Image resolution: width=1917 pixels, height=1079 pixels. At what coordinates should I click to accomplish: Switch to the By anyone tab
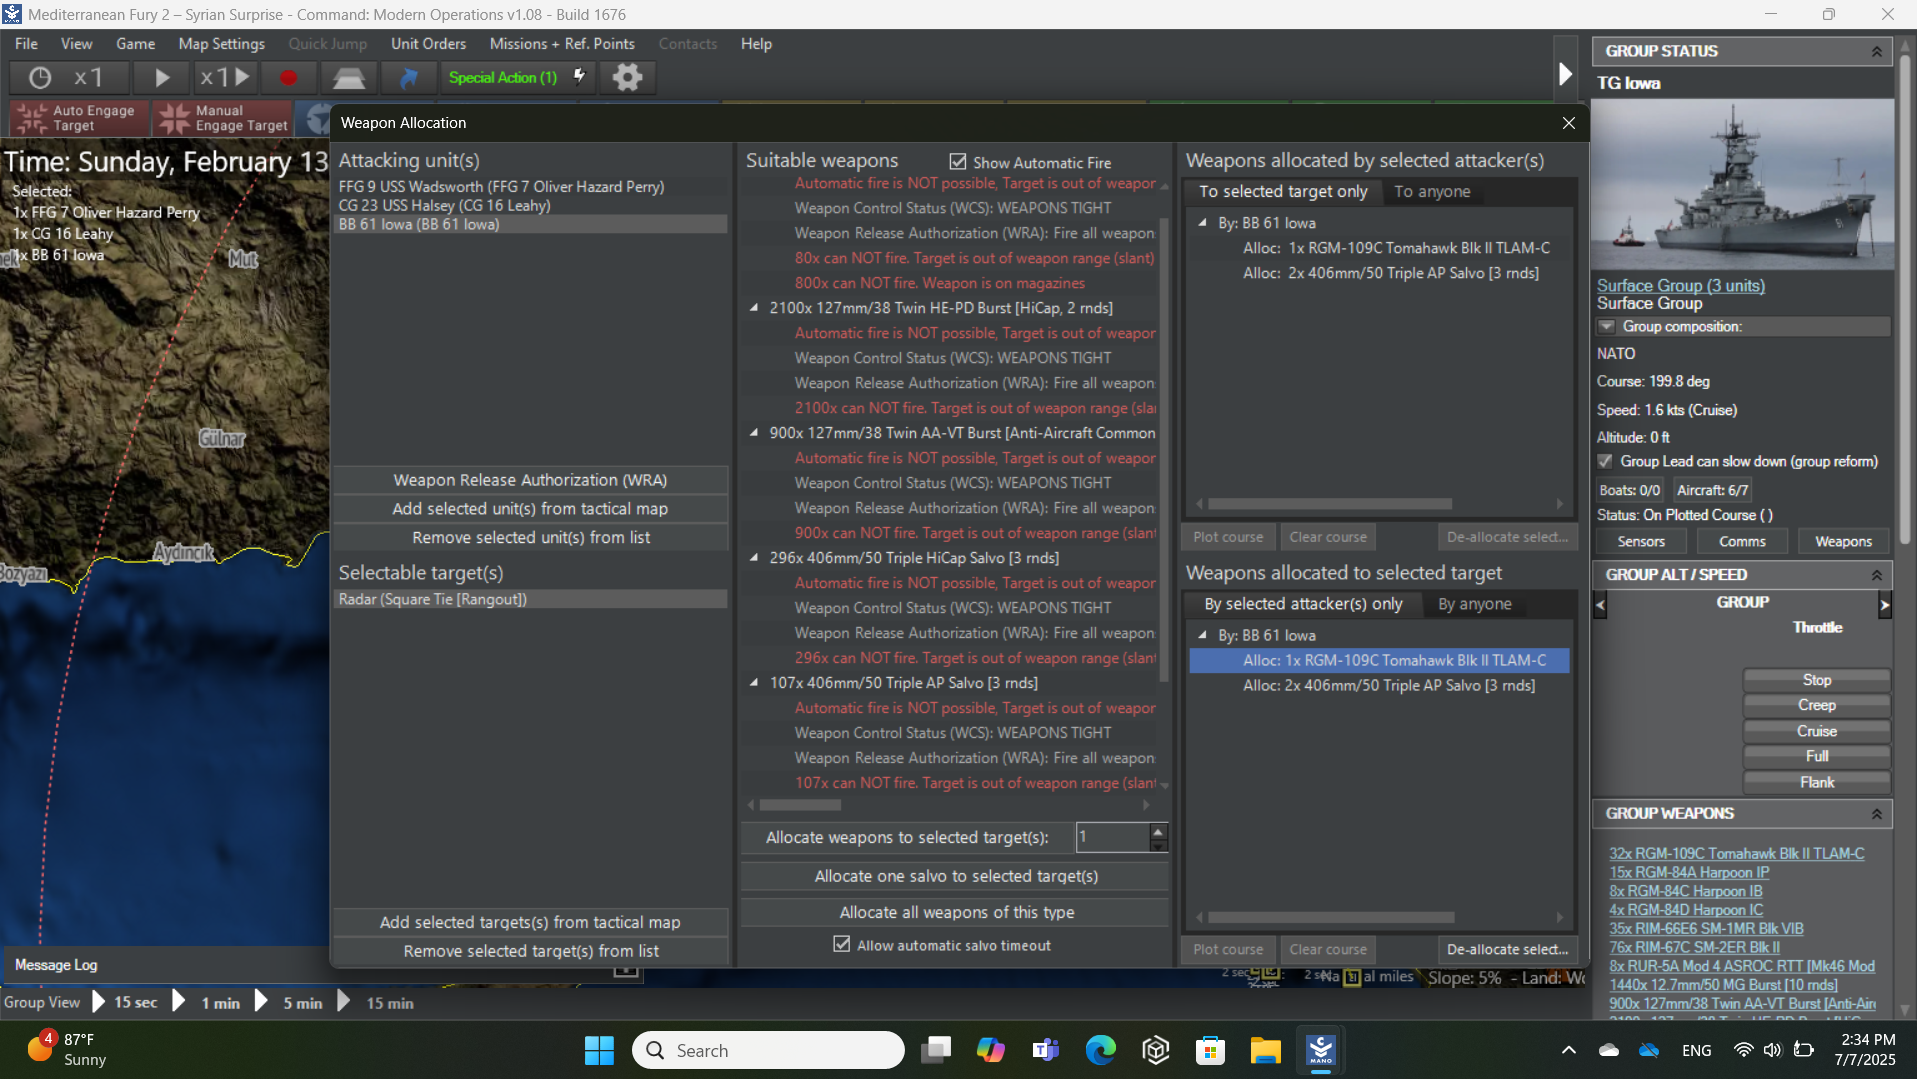pos(1474,604)
